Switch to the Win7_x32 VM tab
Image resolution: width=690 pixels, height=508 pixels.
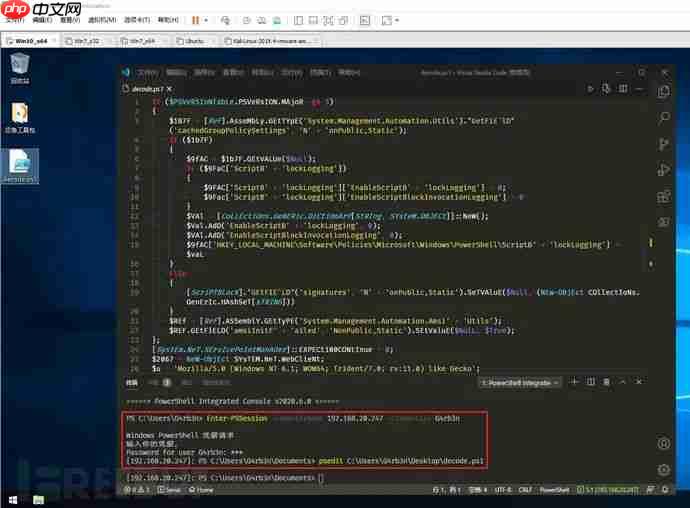86,41
